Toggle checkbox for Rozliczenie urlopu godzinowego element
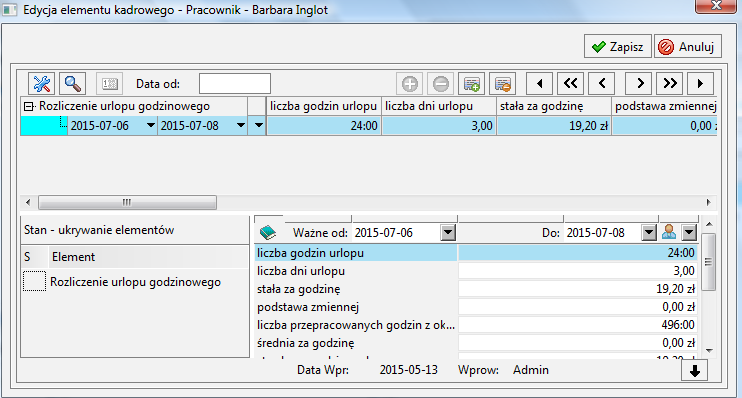The image size is (742, 398). (35, 282)
